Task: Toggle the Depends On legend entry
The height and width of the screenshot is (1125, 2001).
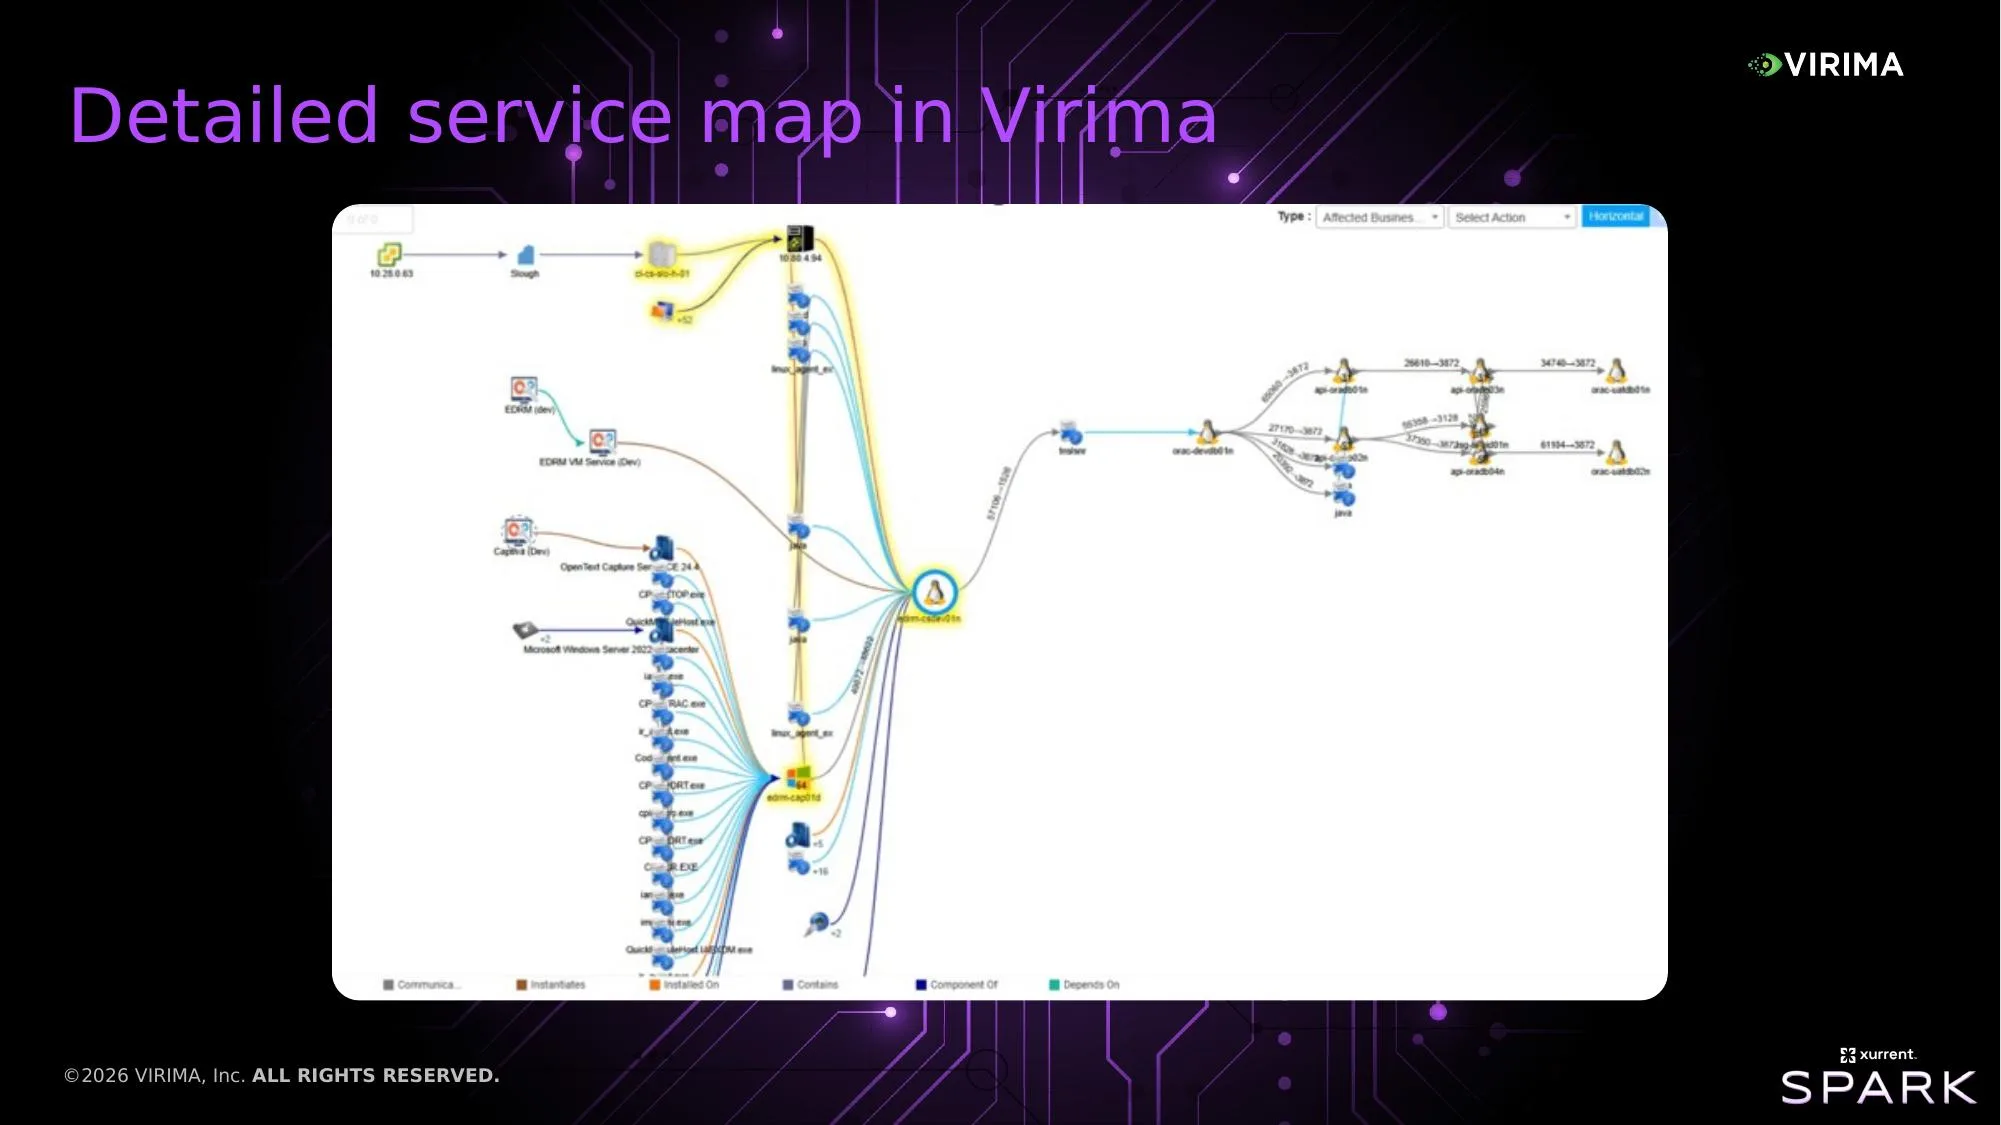Action: point(1084,985)
